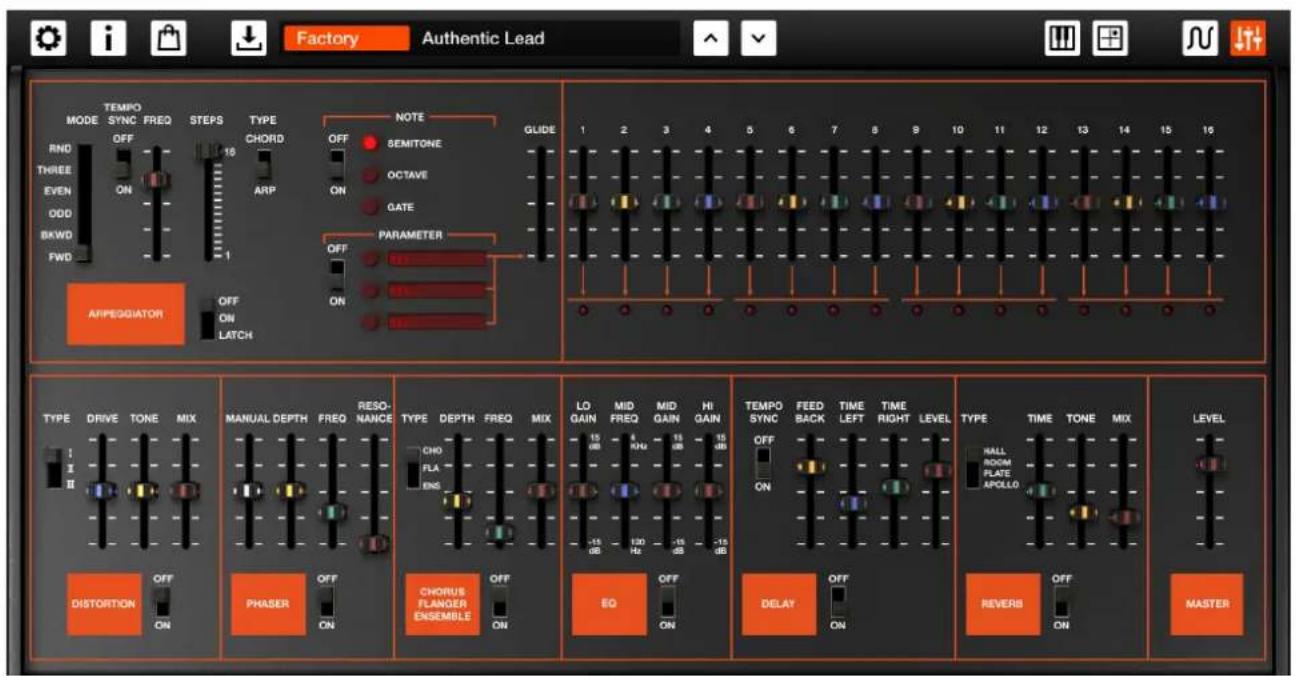
Task: Click the Distortion DRIVE blue slider
Action: point(101,491)
